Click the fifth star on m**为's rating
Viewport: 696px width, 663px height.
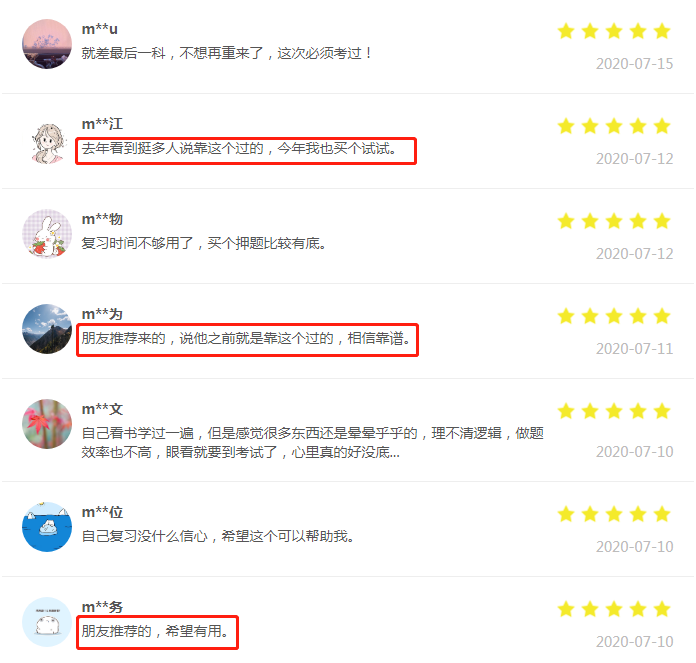662,316
